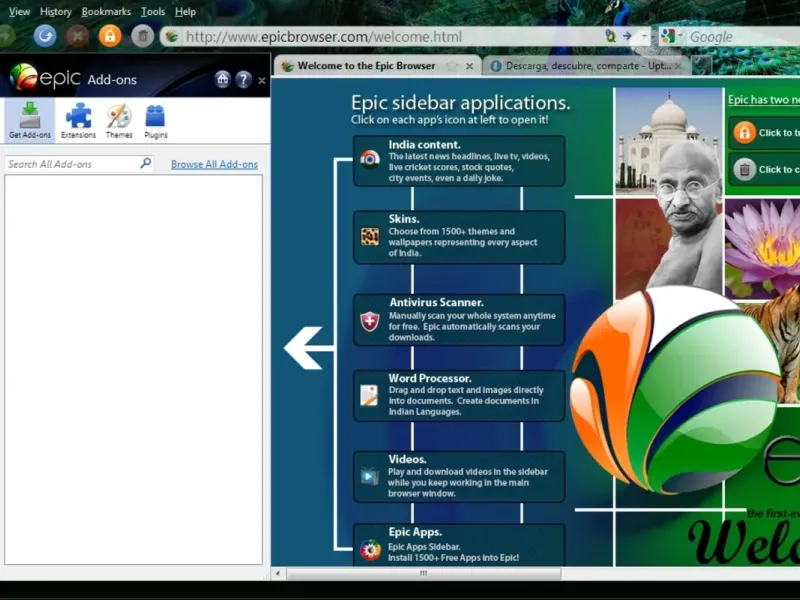This screenshot has height=600, width=800.
Task: Click the Epic logo in Add-ons sidebar
Action: point(45,78)
